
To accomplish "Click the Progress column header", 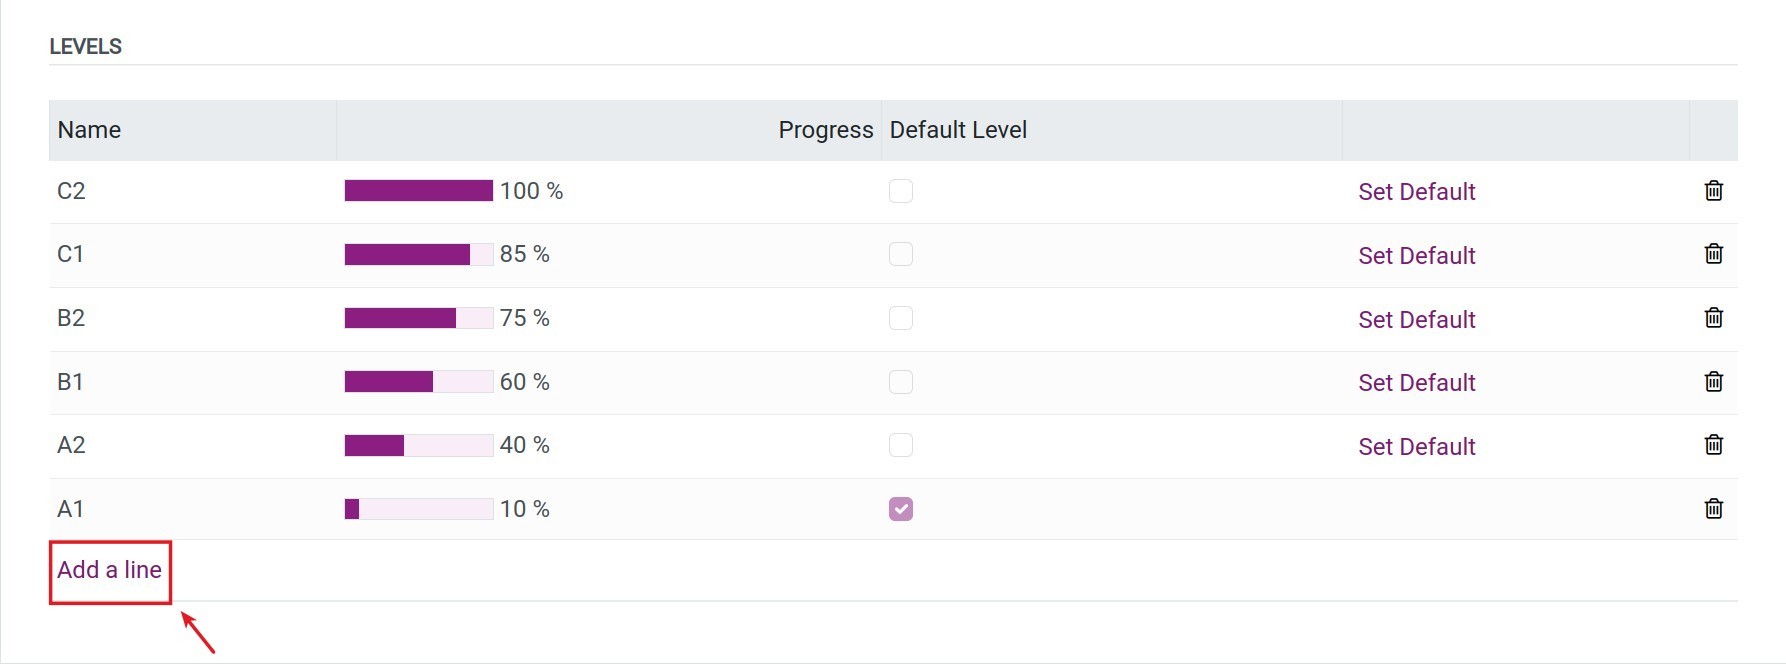I will 825,129.
